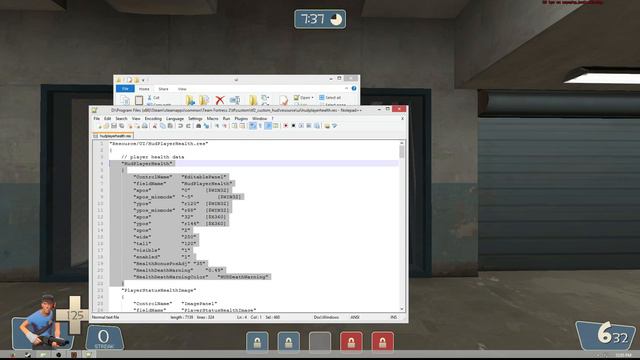Click the Redo arrow in Notepad++ toolbar
Image resolution: width=640 pixels, height=360 pixels.
[x=188, y=126]
